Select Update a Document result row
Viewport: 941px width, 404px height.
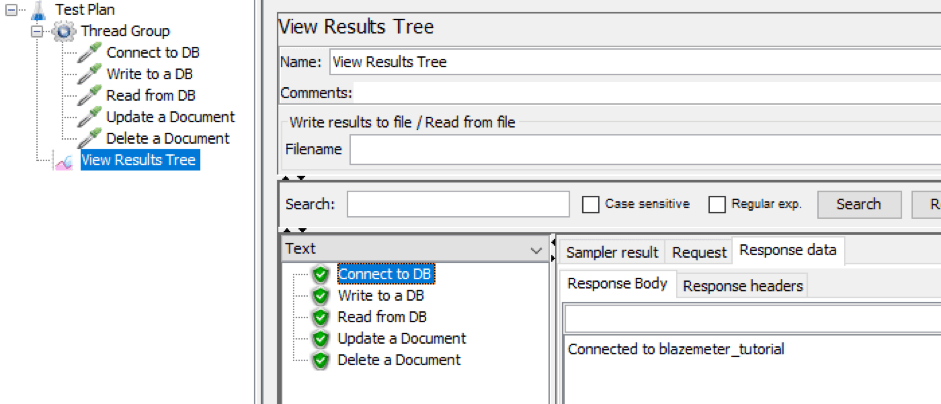pos(402,339)
